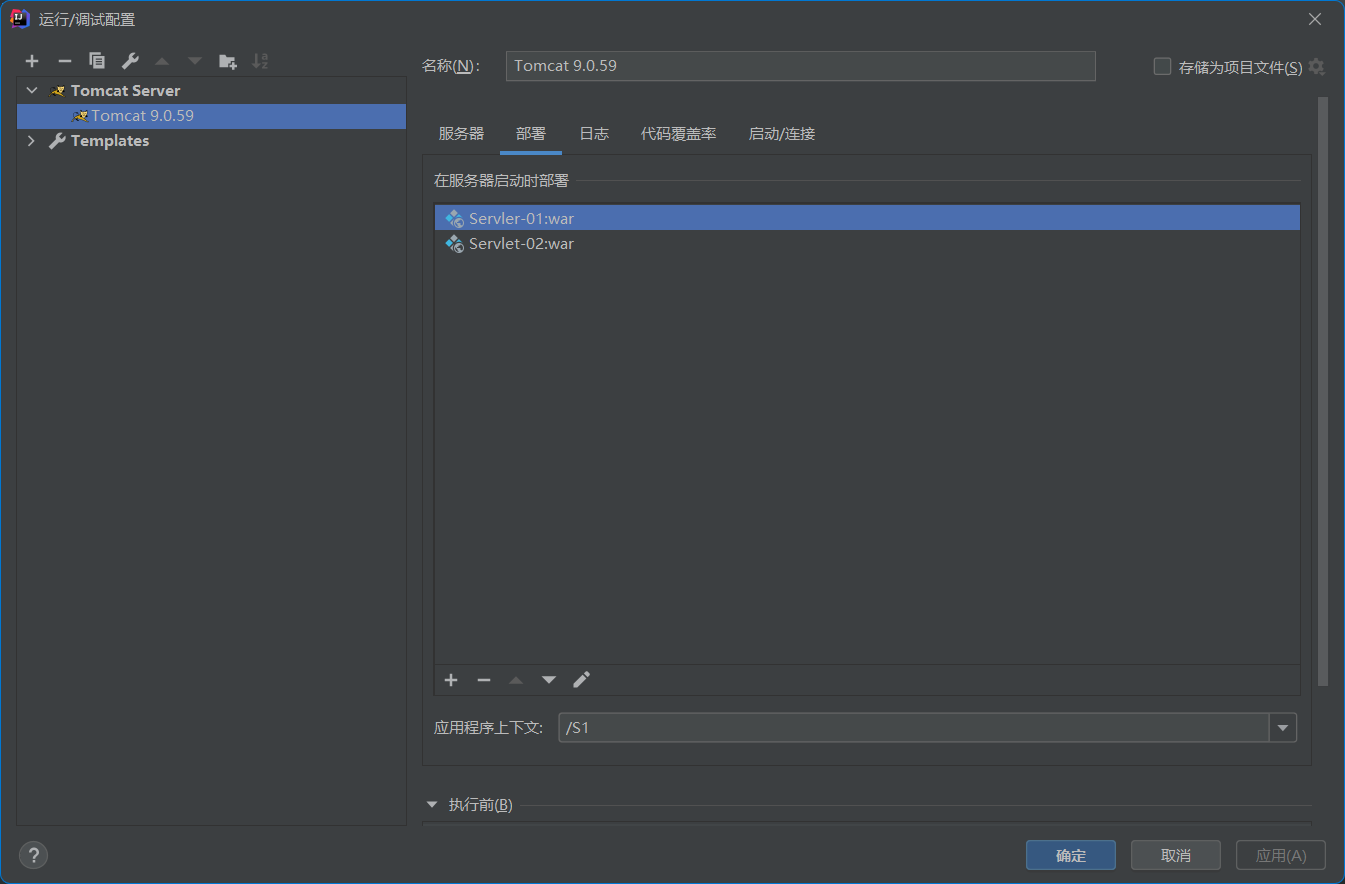The height and width of the screenshot is (884, 1345).
Task: Enable the 存储为项目文件 checkbox
Action: point(1162,67)
